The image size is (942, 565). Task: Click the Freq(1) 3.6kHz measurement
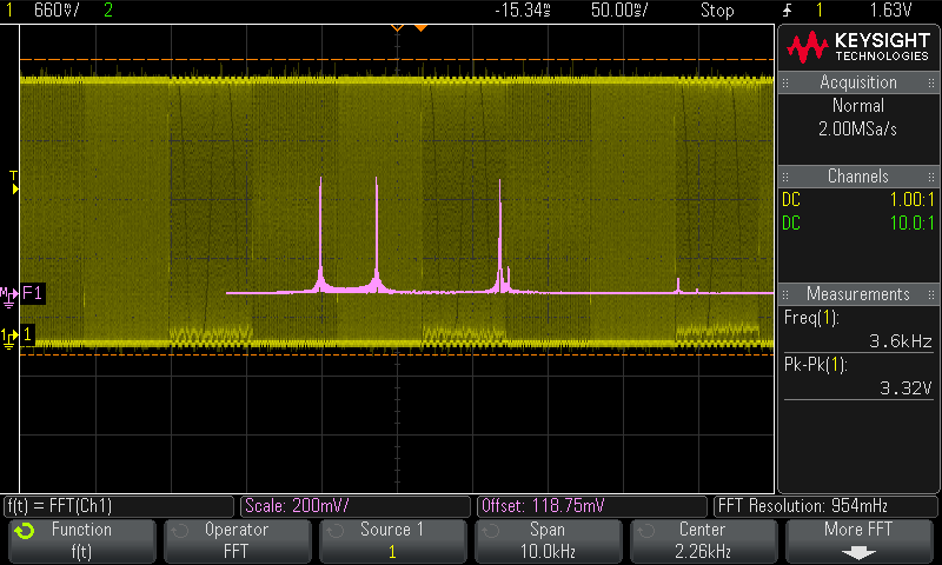click(x=858, y=330)
